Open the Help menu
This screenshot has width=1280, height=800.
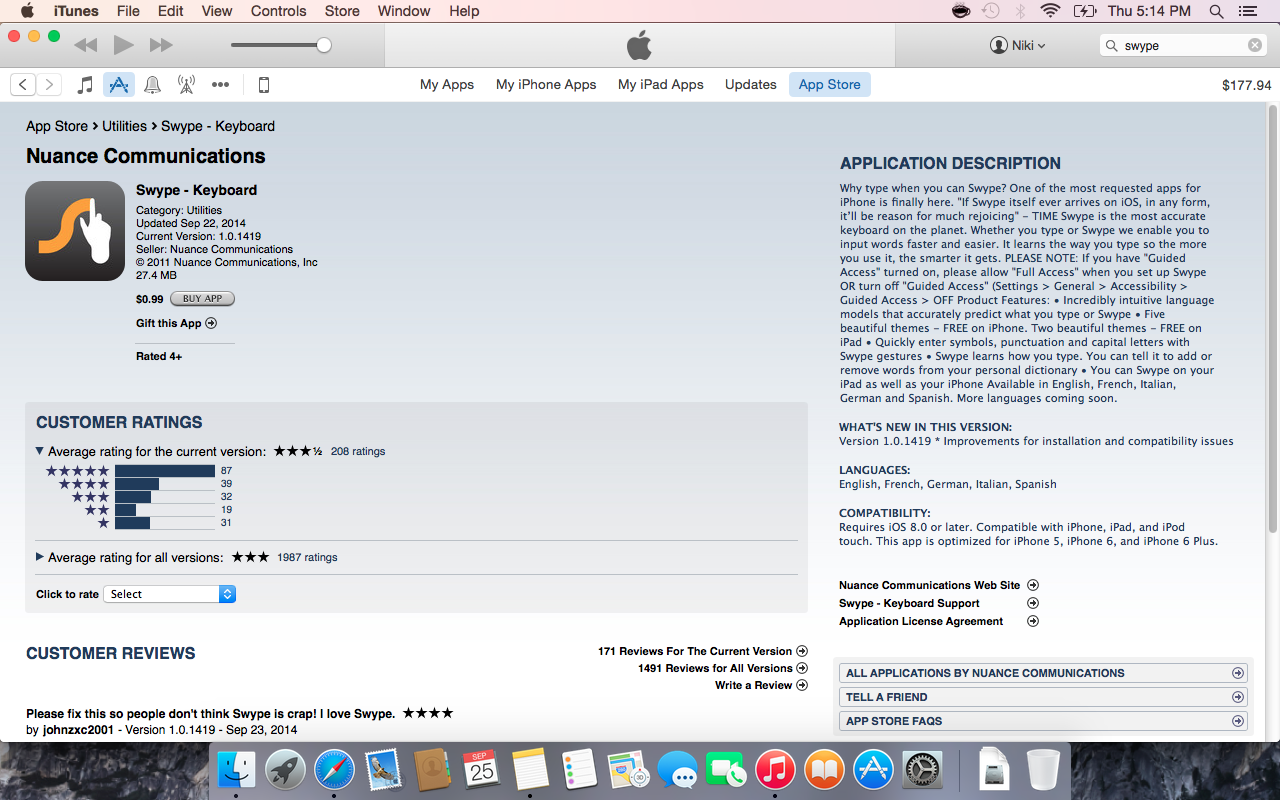click(x=464, y=11)
